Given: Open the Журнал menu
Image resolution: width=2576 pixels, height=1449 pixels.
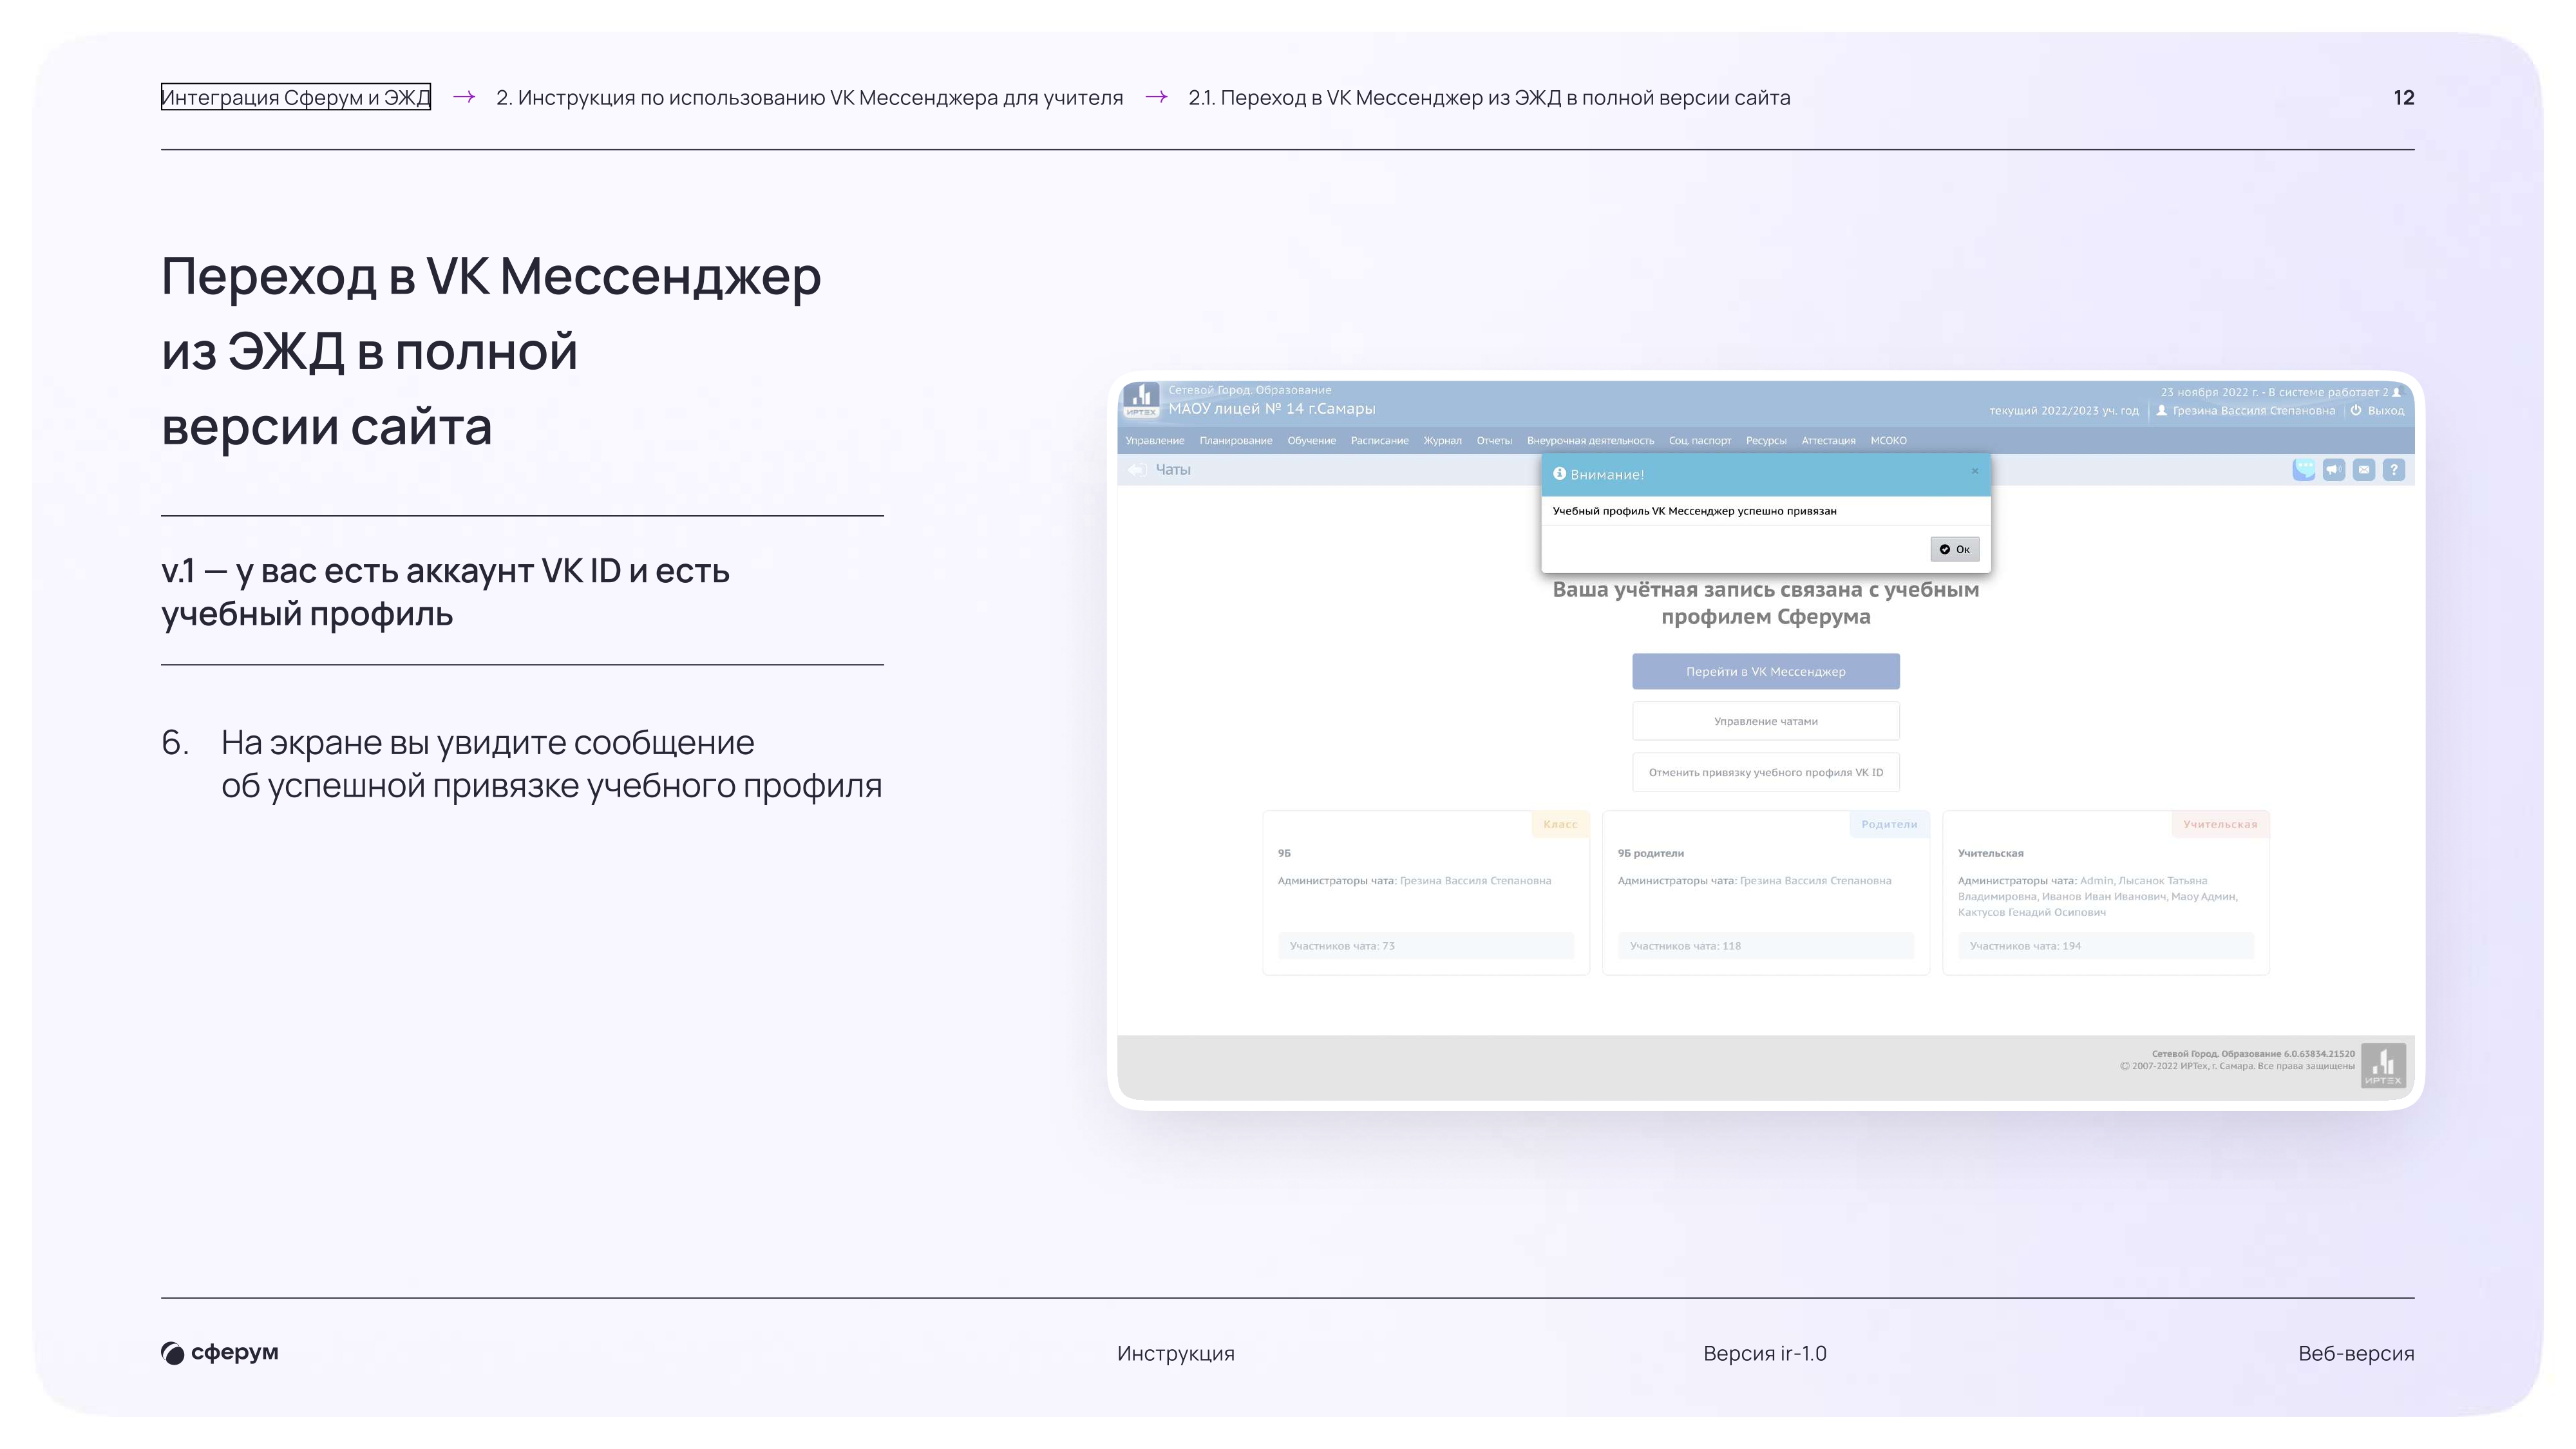Looking at the screenshot, I should tap(1443, 441).
